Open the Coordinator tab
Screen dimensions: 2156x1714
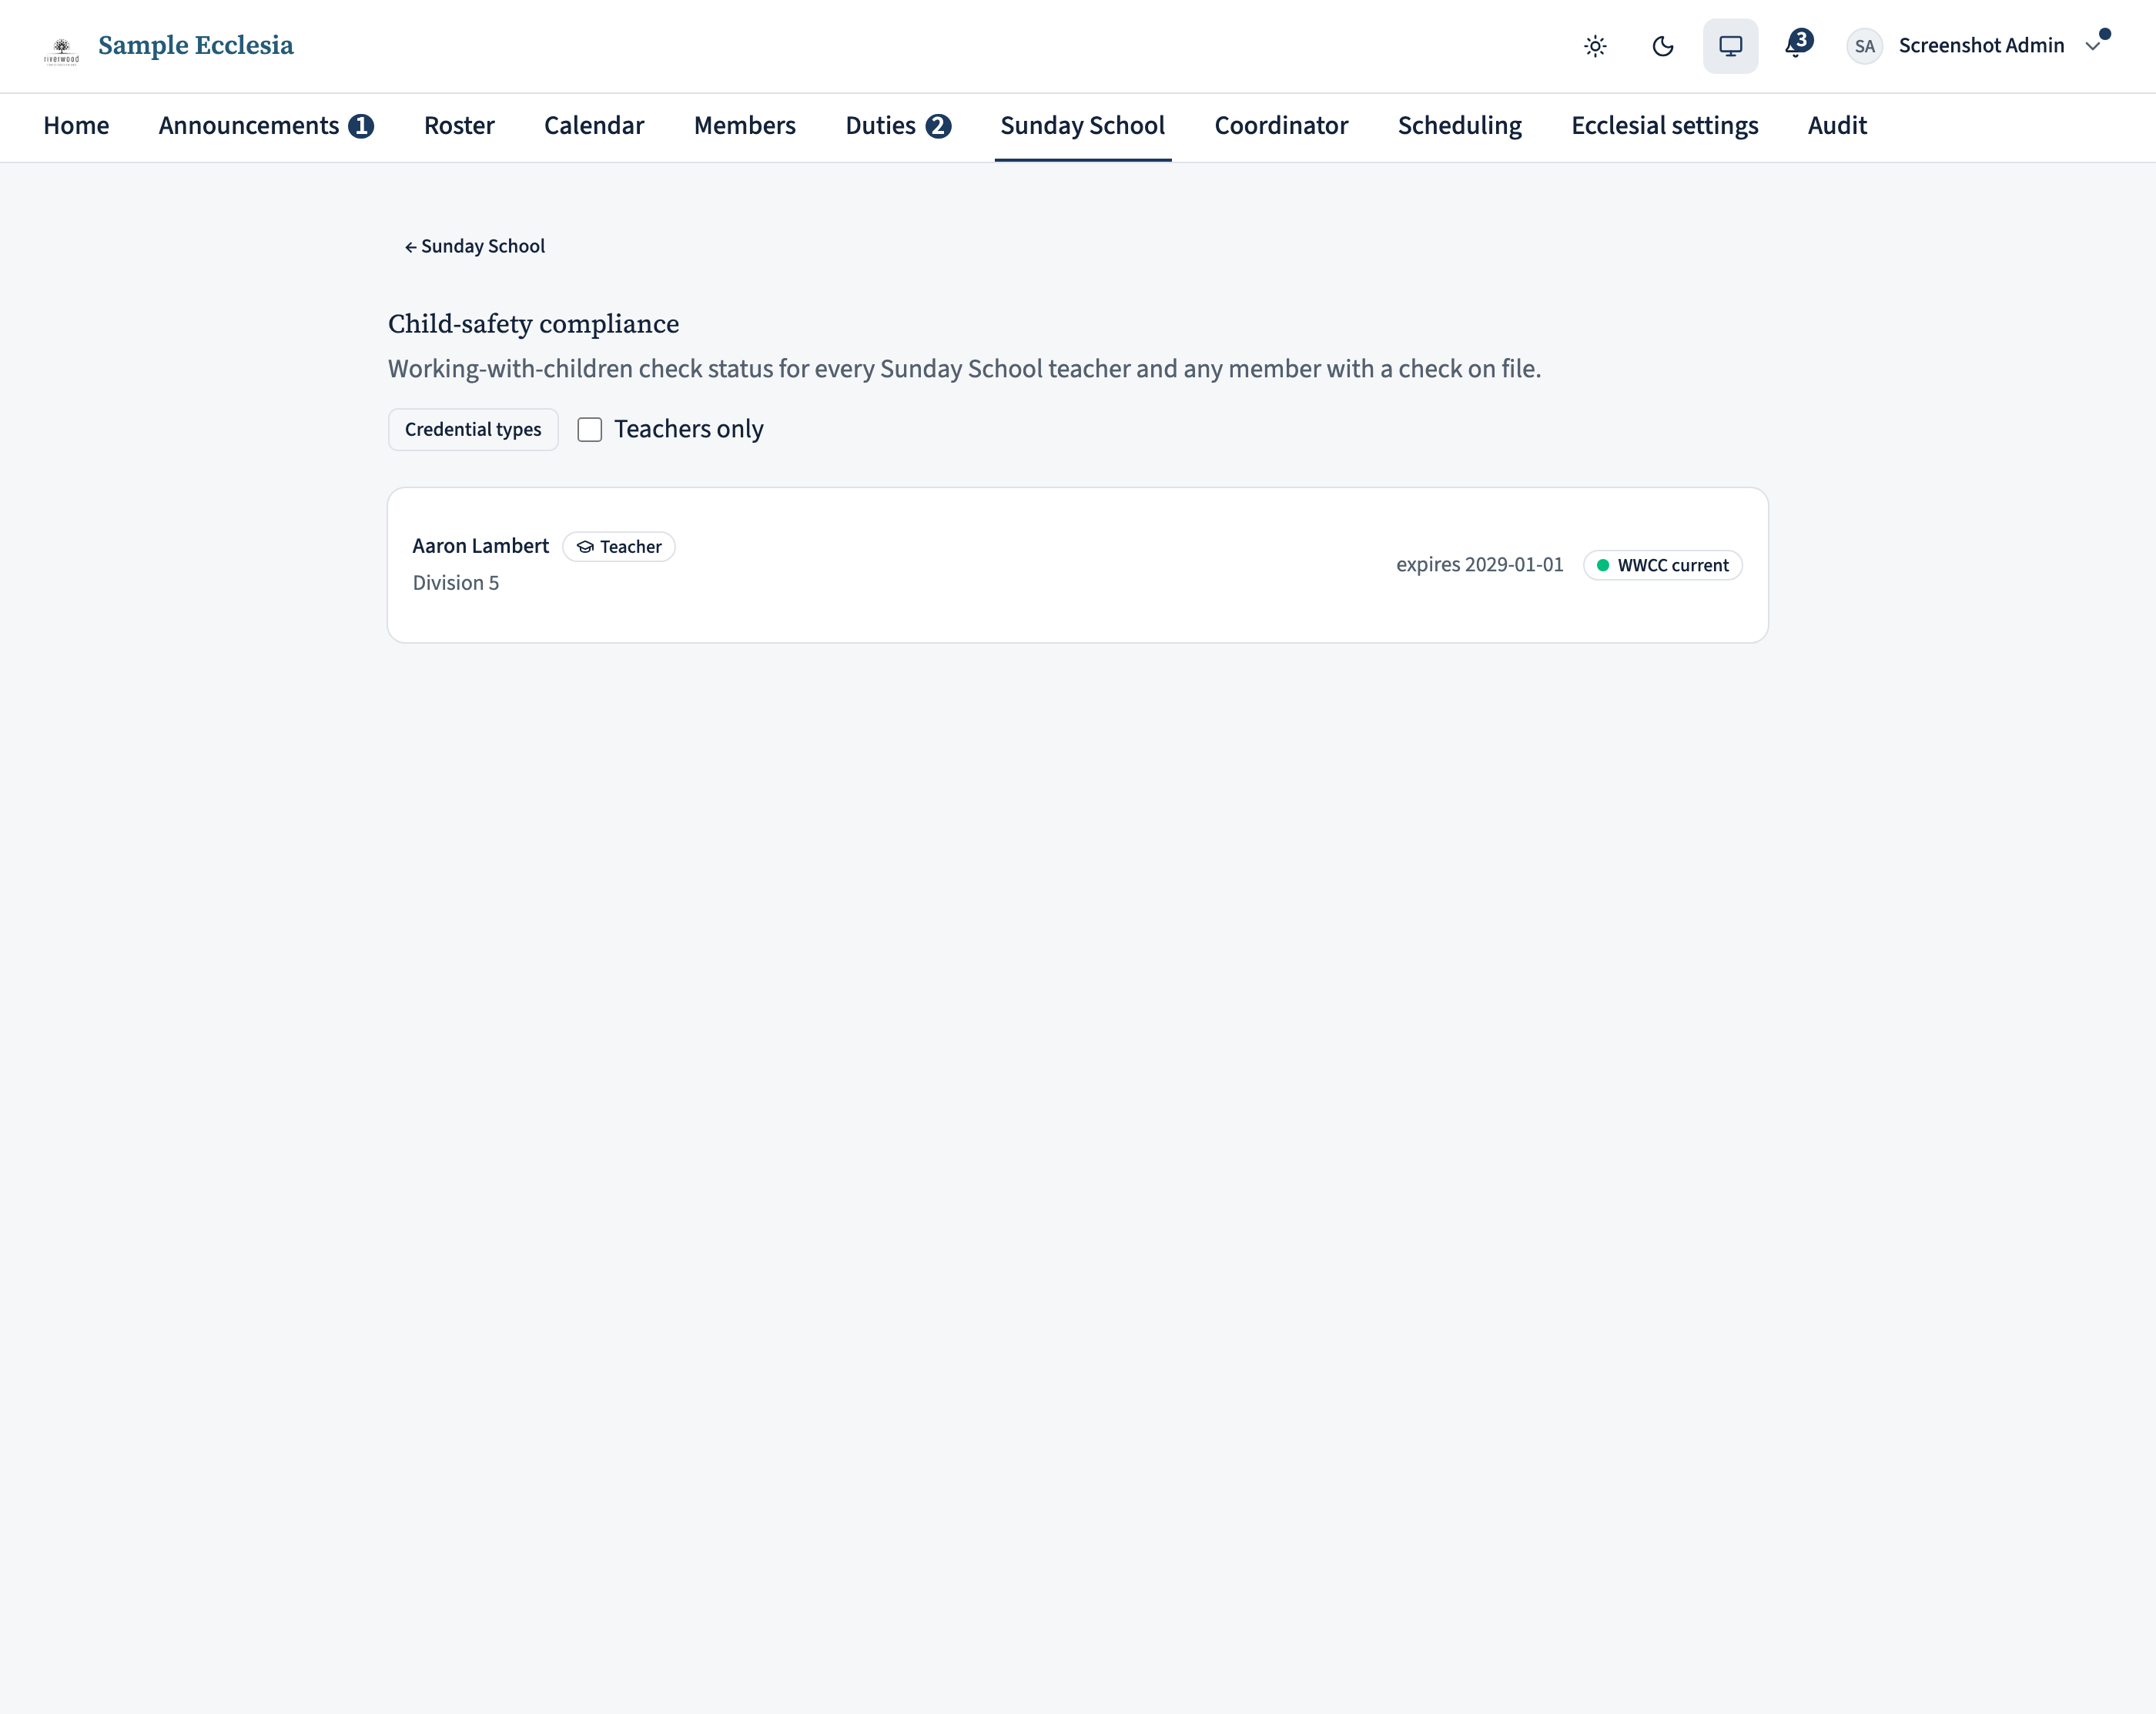1281,125
